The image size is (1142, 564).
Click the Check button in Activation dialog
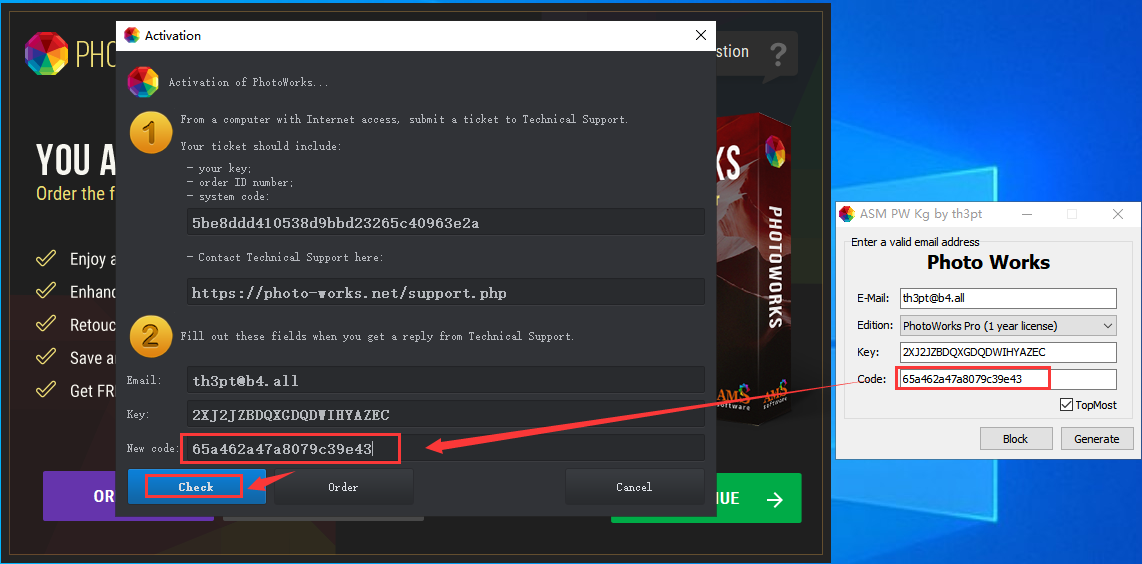197,486
